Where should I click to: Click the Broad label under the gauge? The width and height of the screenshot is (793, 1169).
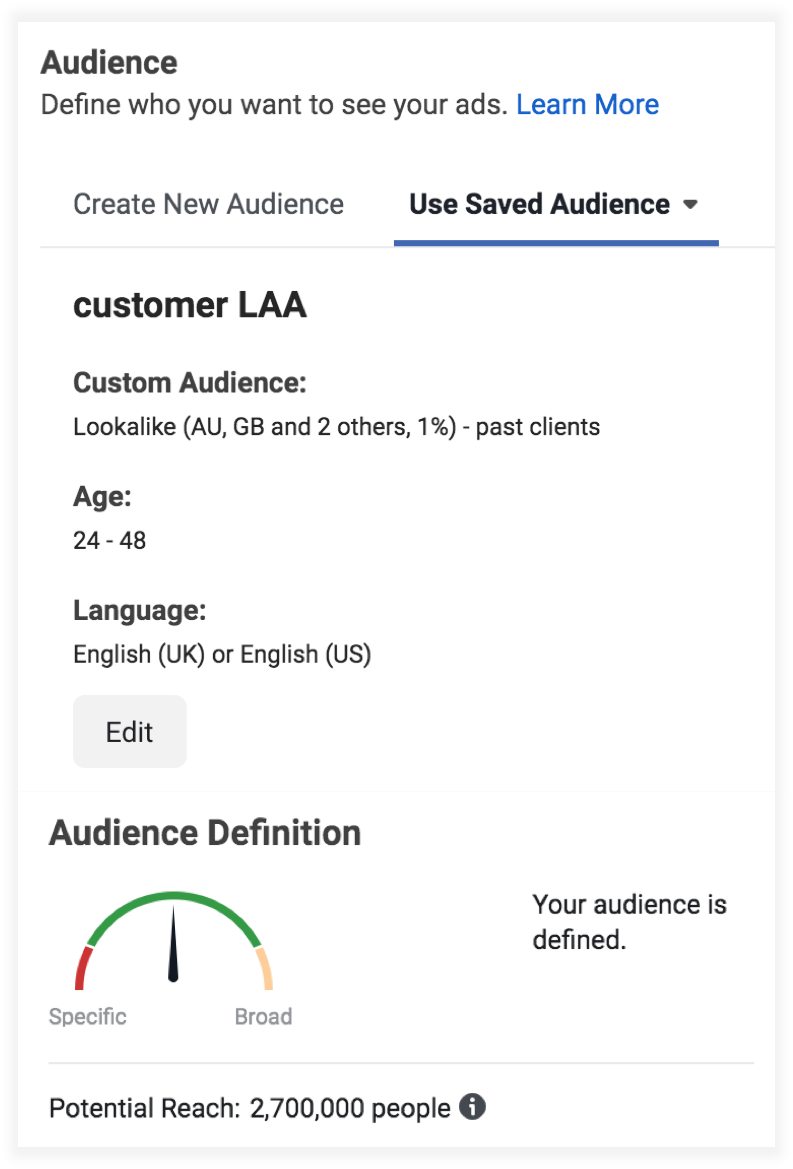(263, 1017)
